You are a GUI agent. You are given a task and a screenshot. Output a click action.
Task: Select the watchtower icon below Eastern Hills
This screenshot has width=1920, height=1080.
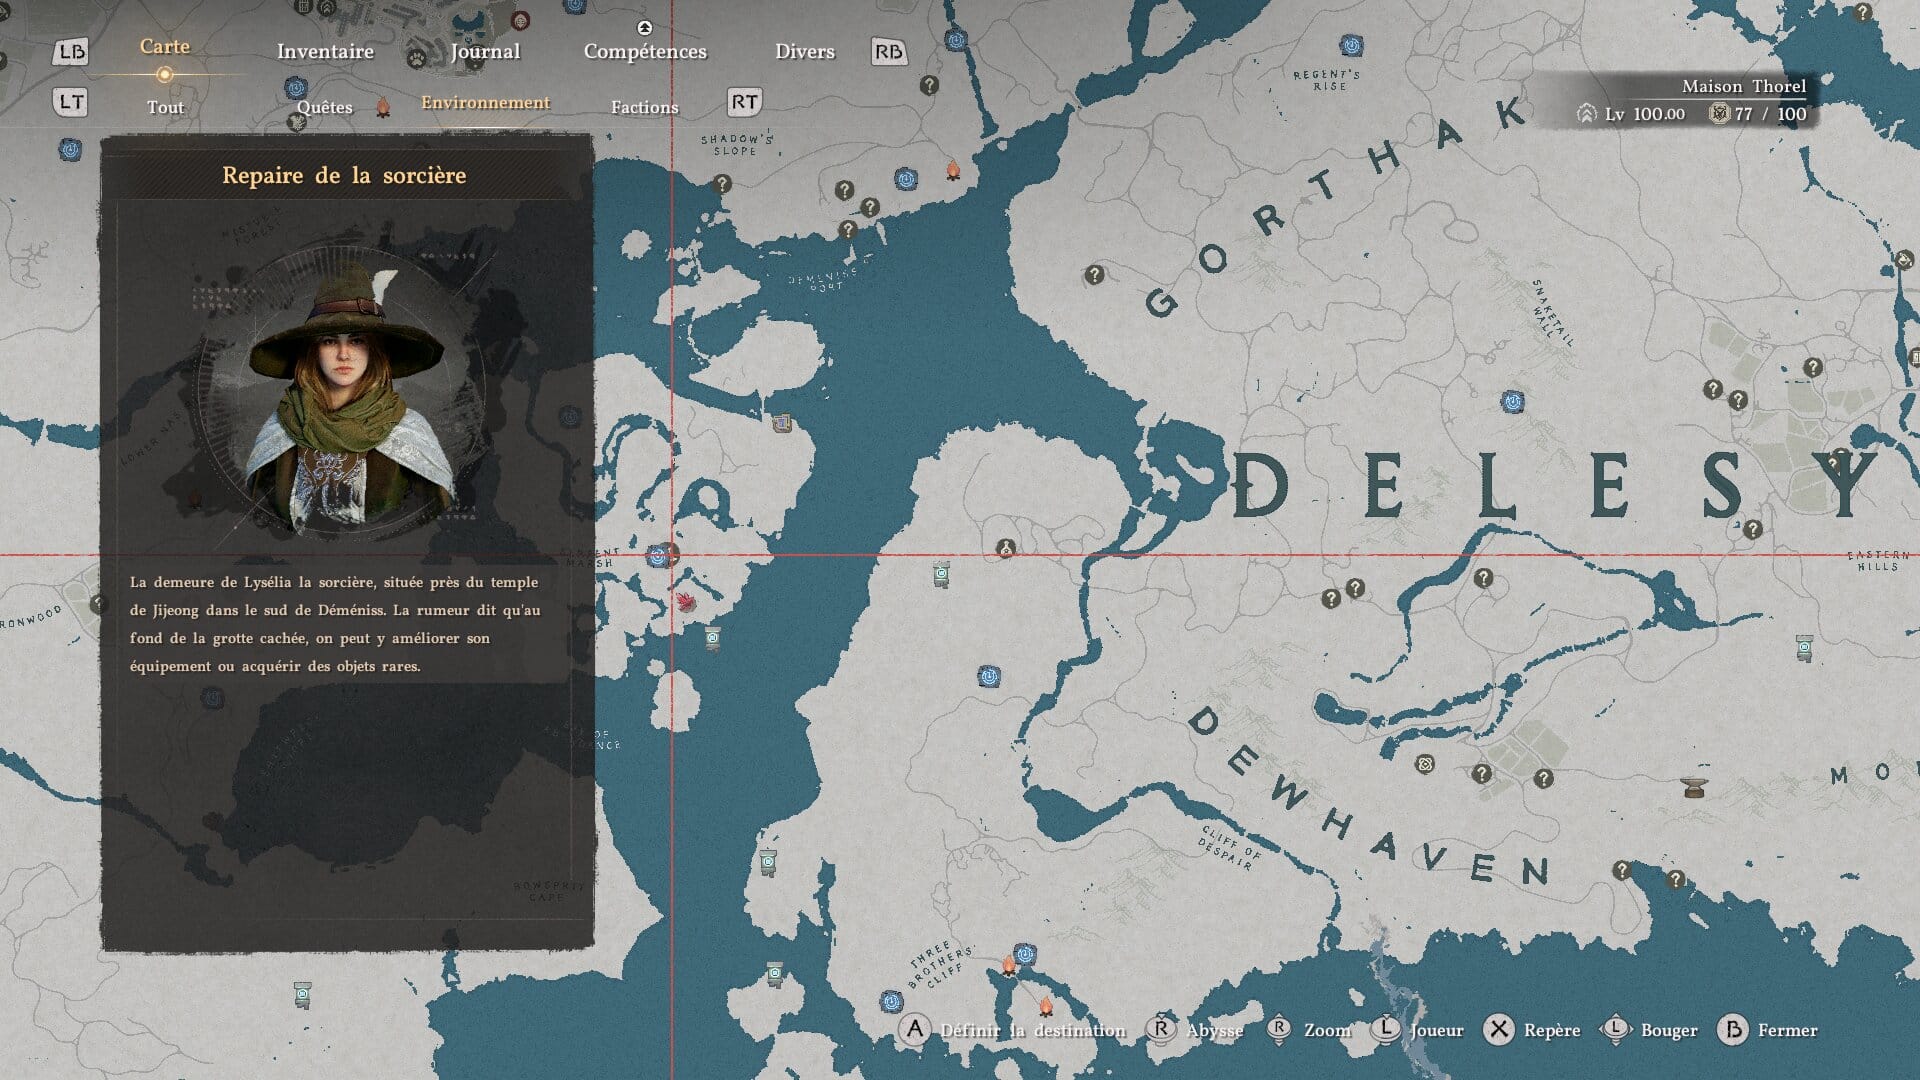tap(1804, 647)
